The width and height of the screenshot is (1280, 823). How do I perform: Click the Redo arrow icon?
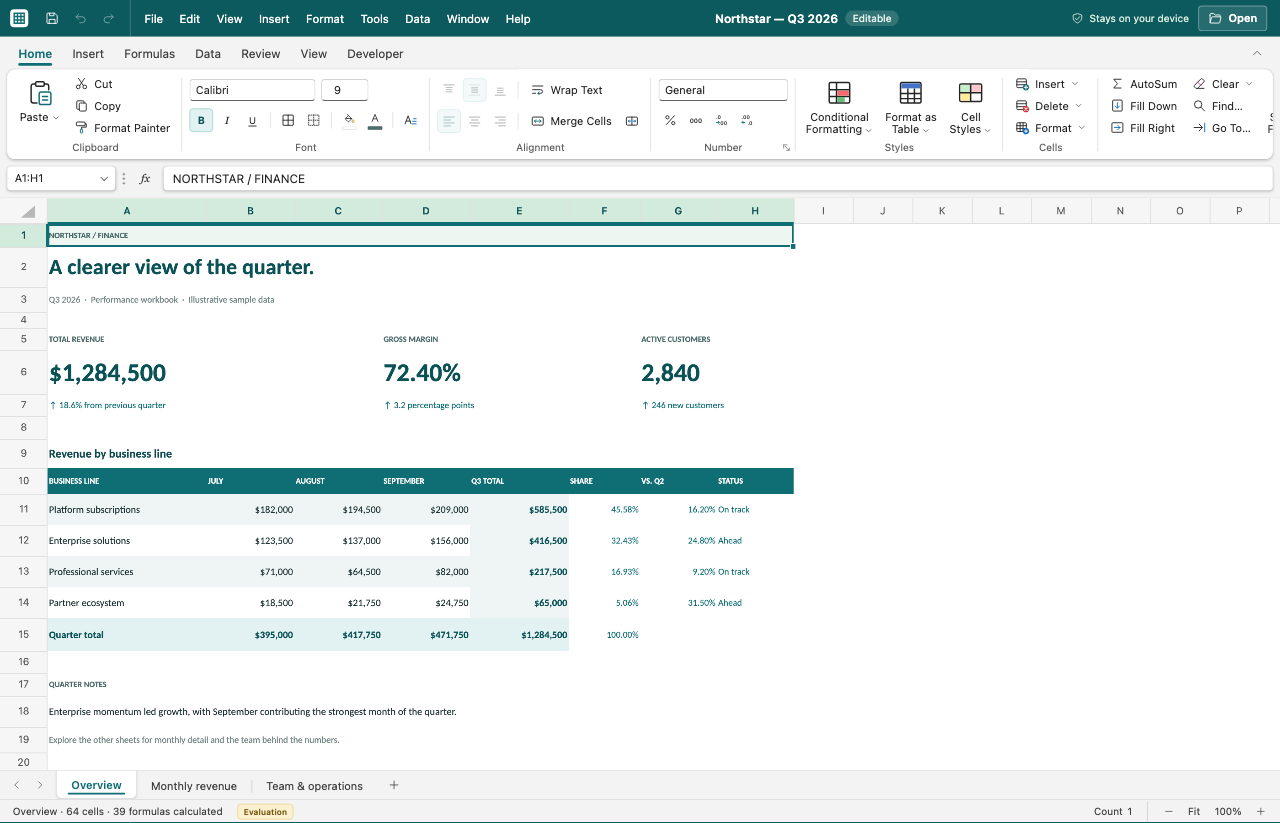click(x=108, y=19)
